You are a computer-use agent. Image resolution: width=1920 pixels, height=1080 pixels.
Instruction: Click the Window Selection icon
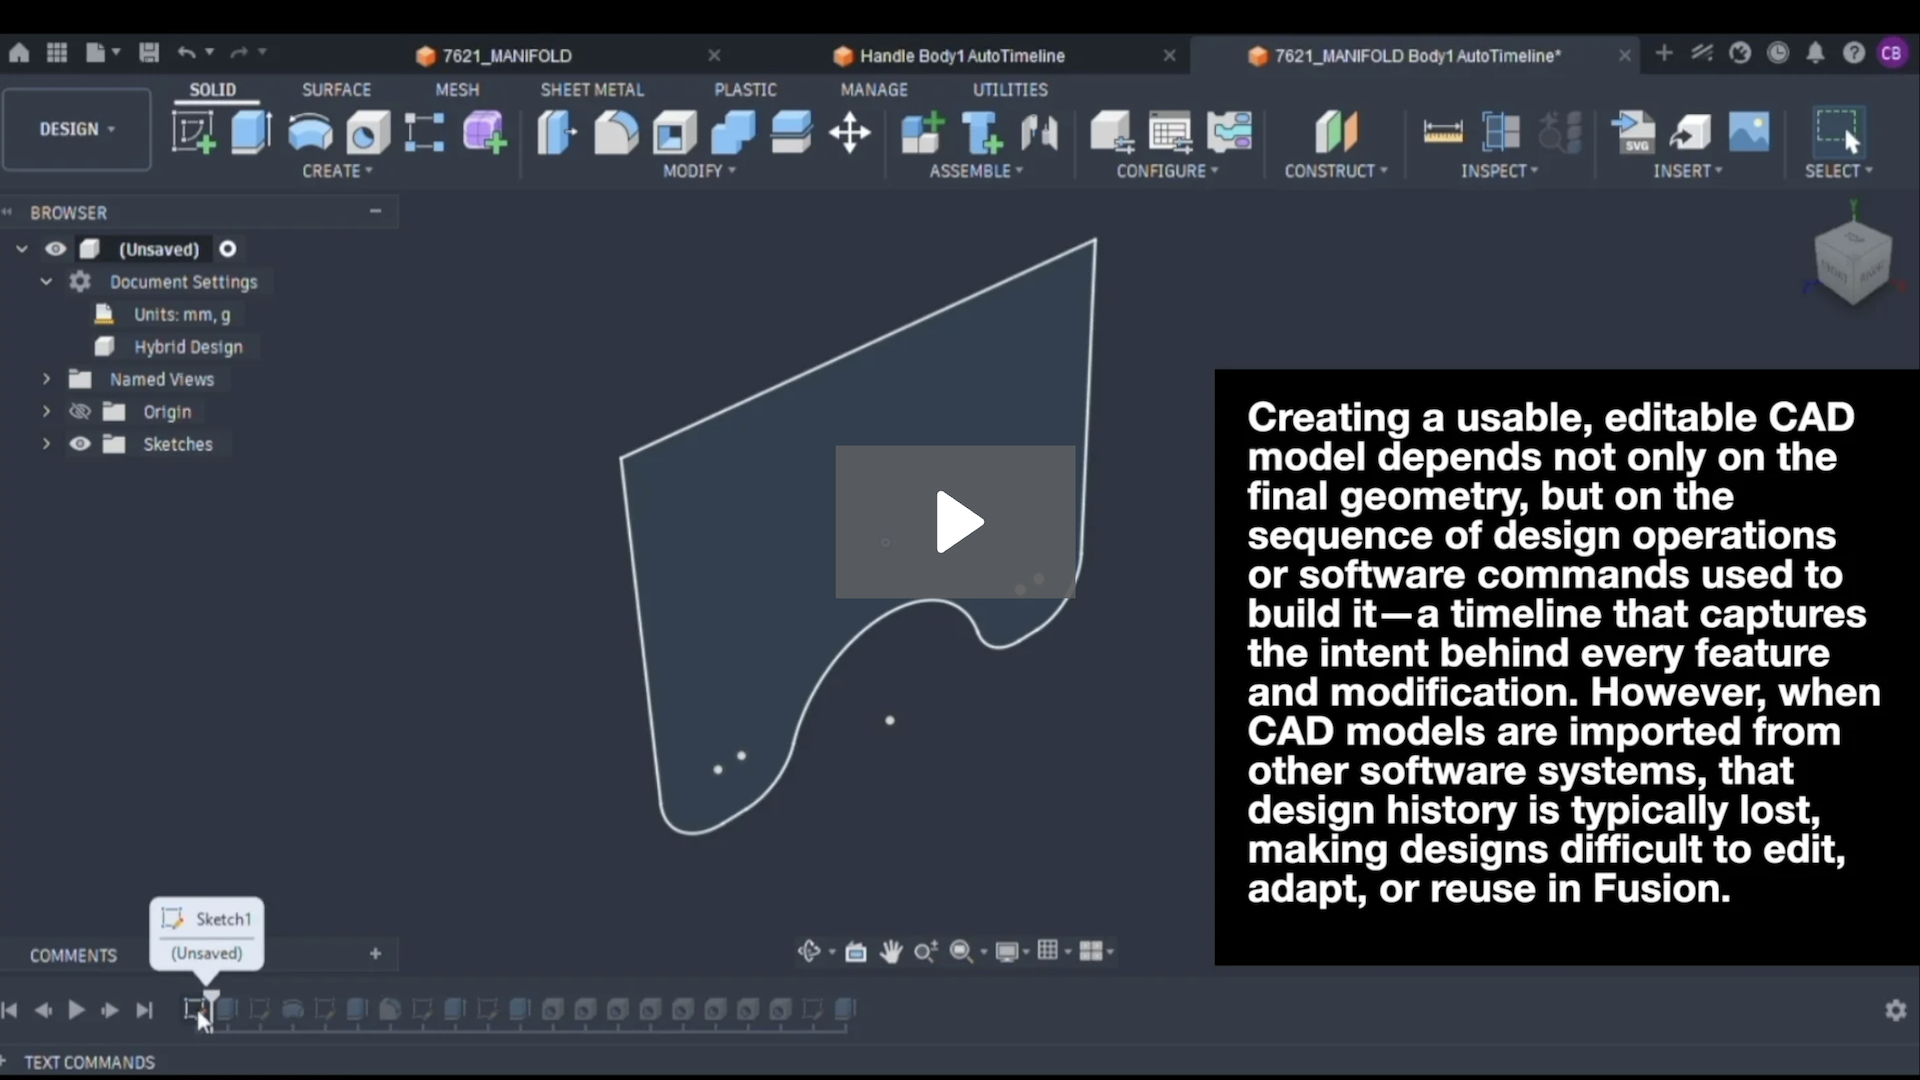pos(1838,132)
